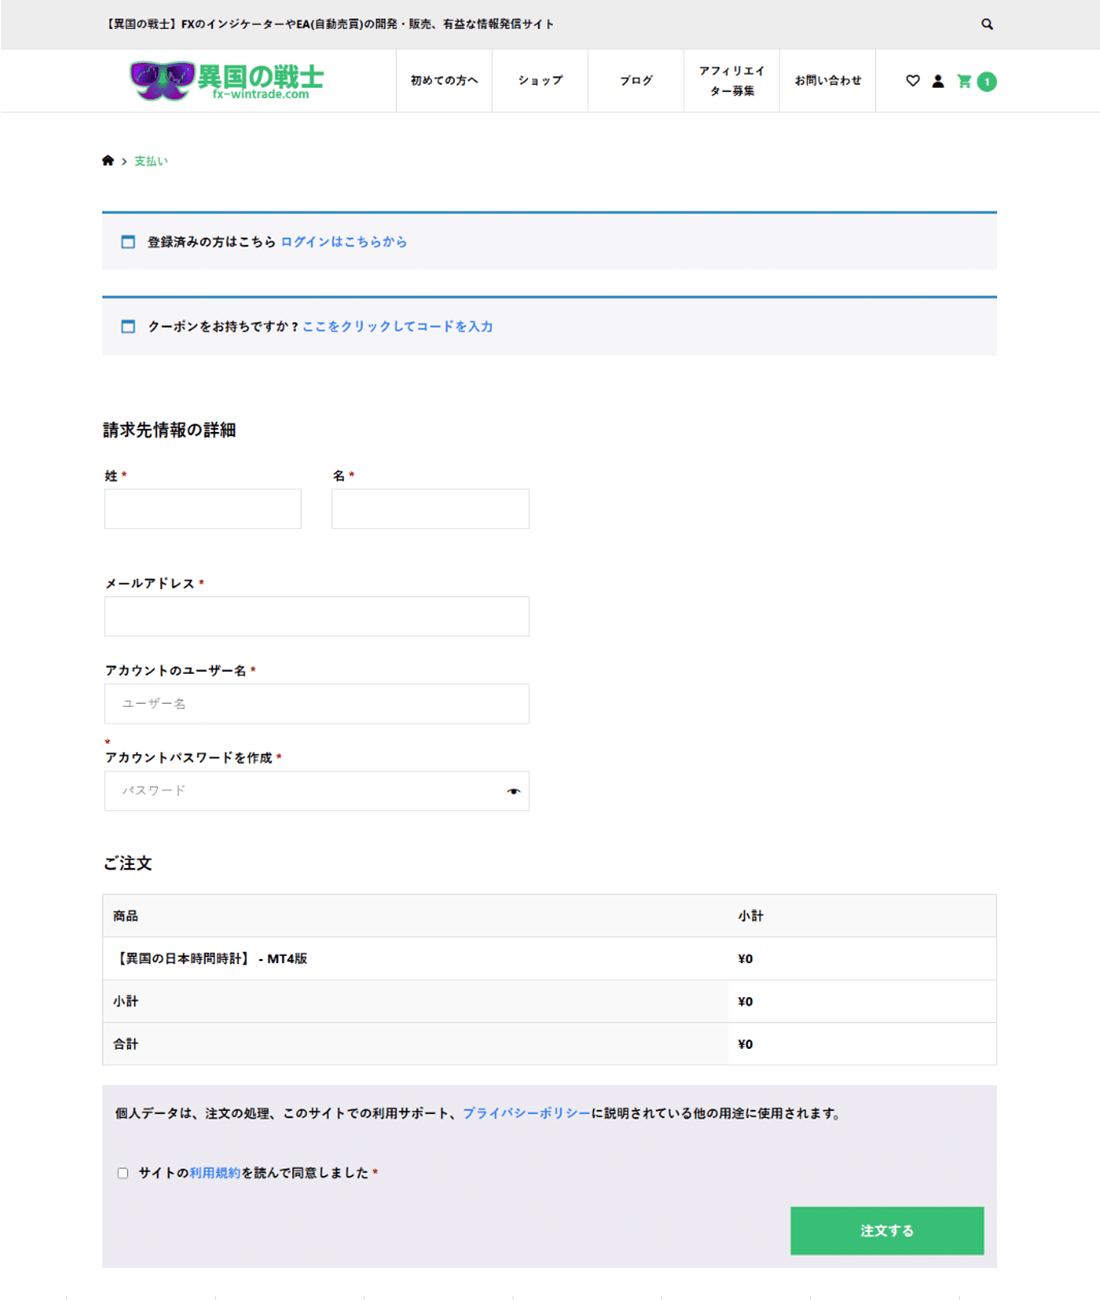Screen dimensions: 1100x1300
Task: Open the 初めての方へ menu item
Action: click(x=444, y=81)
